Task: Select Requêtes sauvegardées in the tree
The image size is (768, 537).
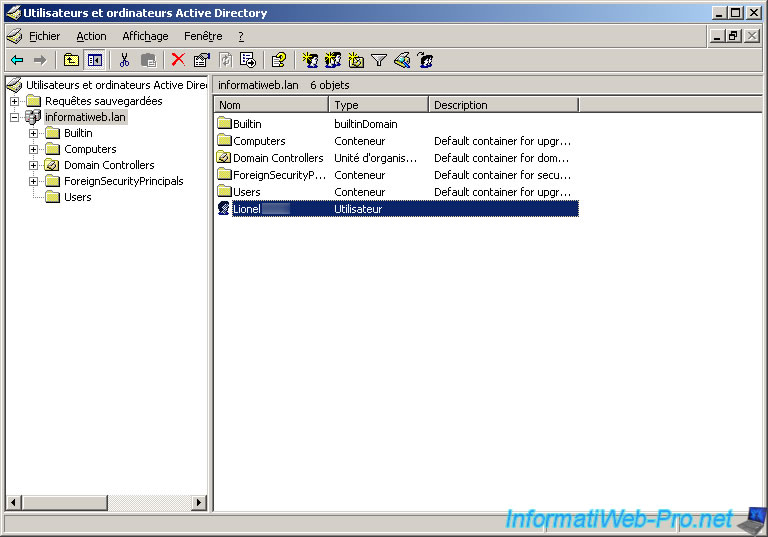Action: [x=103, y=101]
